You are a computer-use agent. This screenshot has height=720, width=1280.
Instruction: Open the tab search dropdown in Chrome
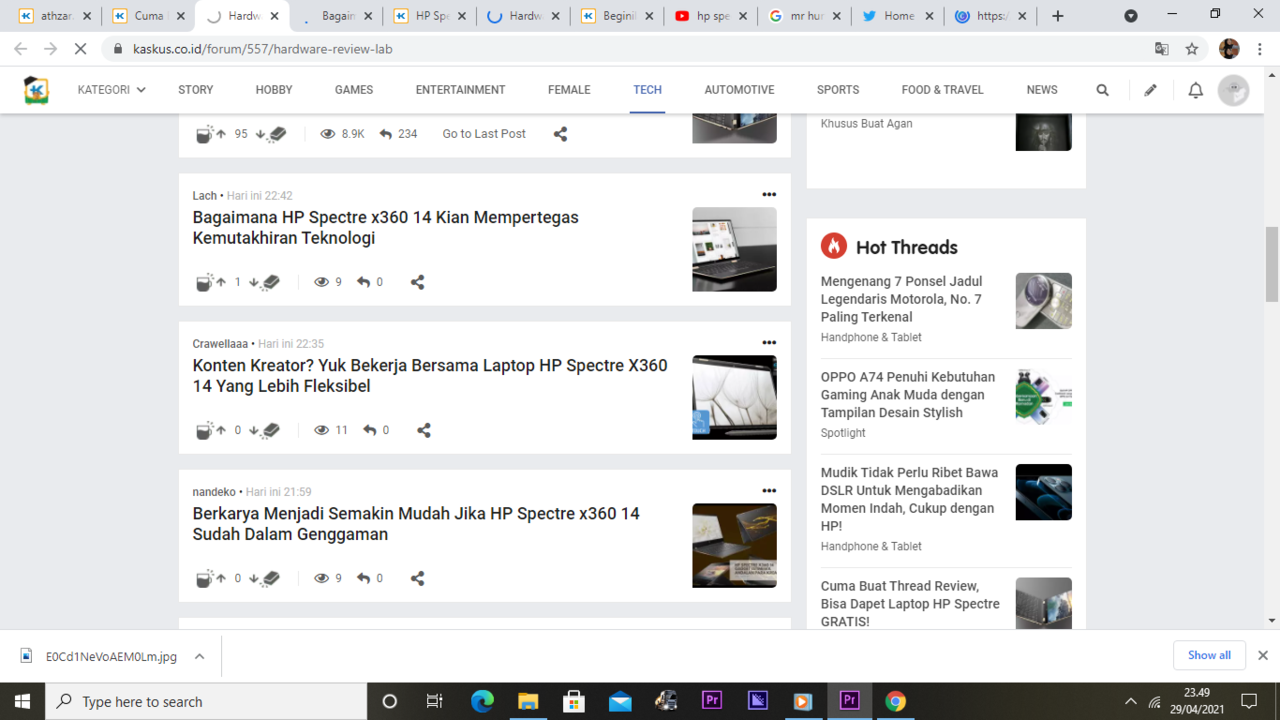pyautogui.click(x=1131, y=16)
